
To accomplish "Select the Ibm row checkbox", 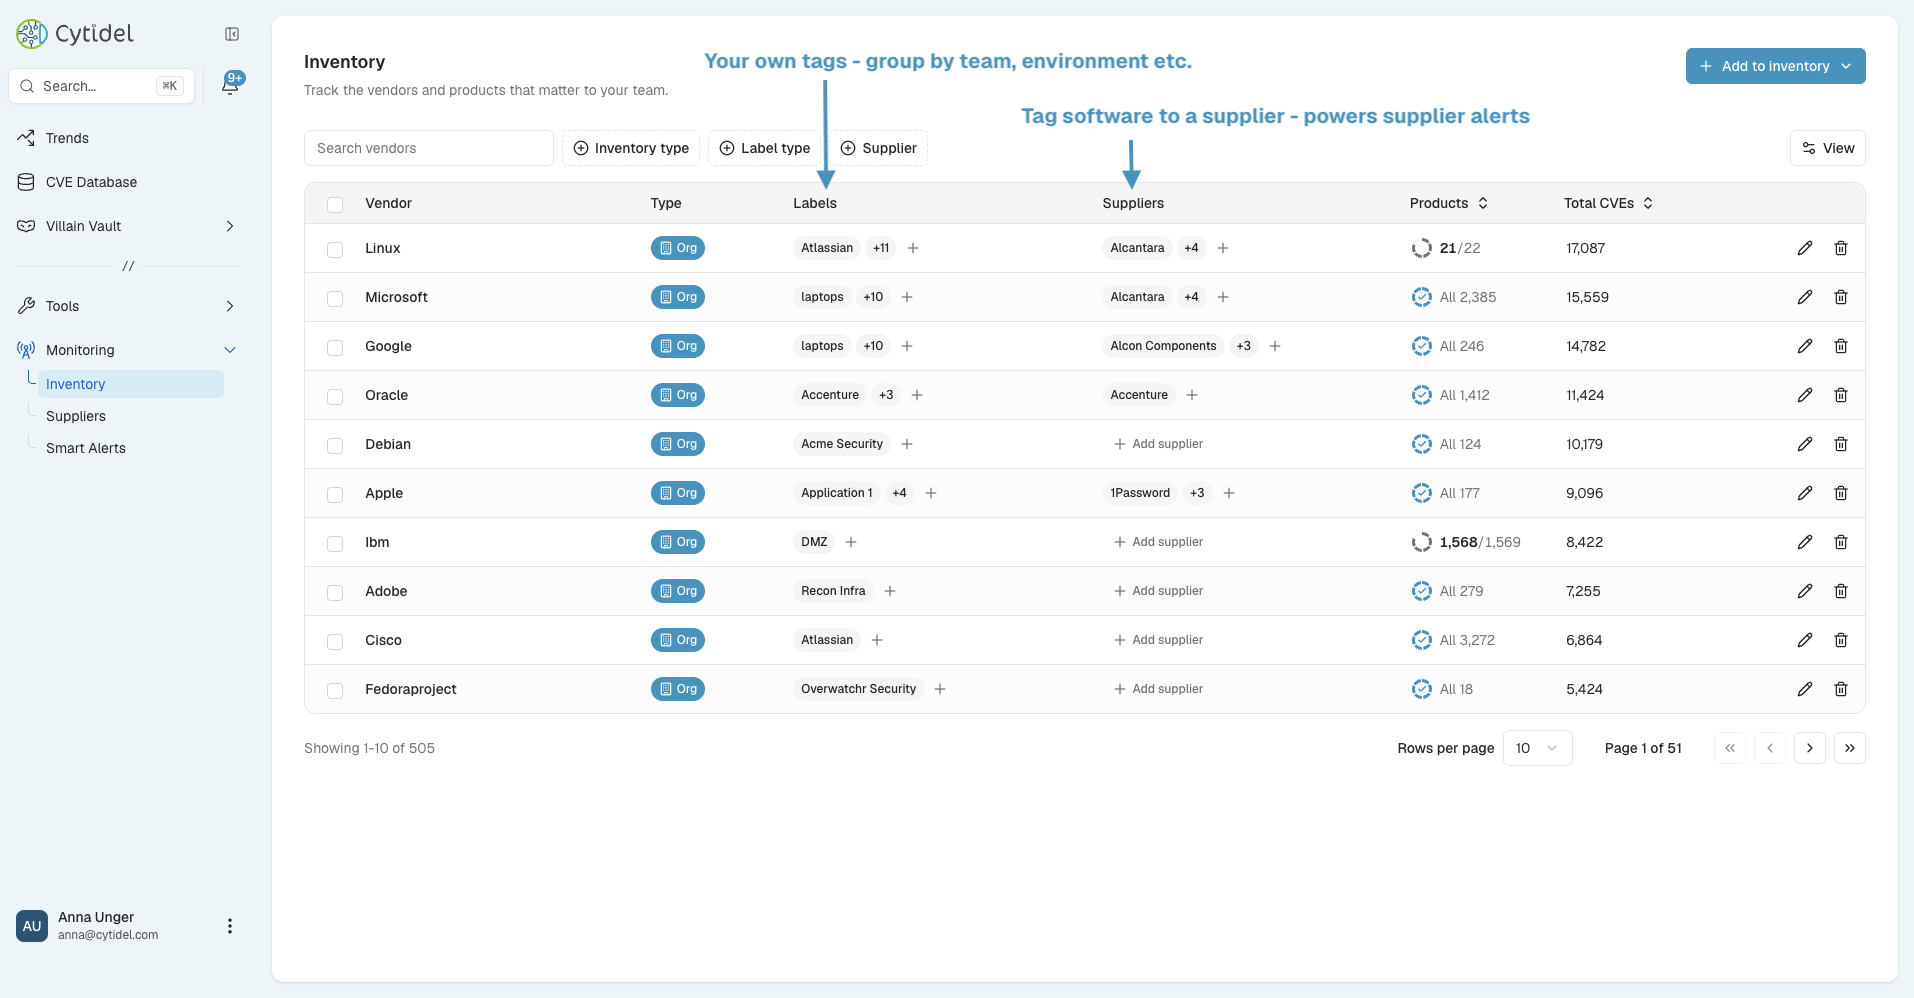I will [335, 544].
